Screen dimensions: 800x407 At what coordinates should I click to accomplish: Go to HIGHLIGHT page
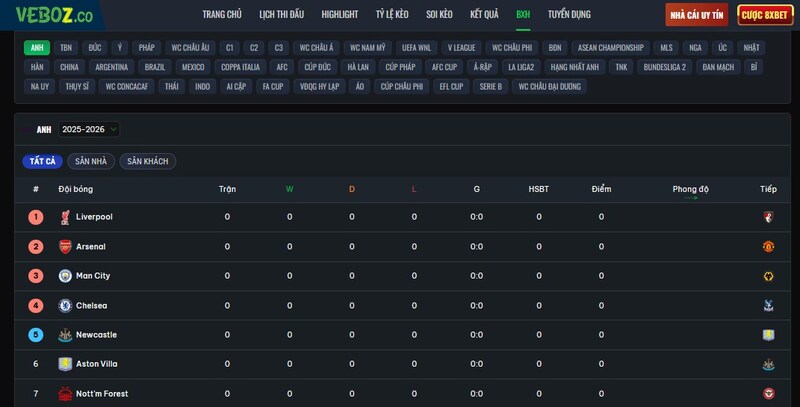tap(340, 15)
